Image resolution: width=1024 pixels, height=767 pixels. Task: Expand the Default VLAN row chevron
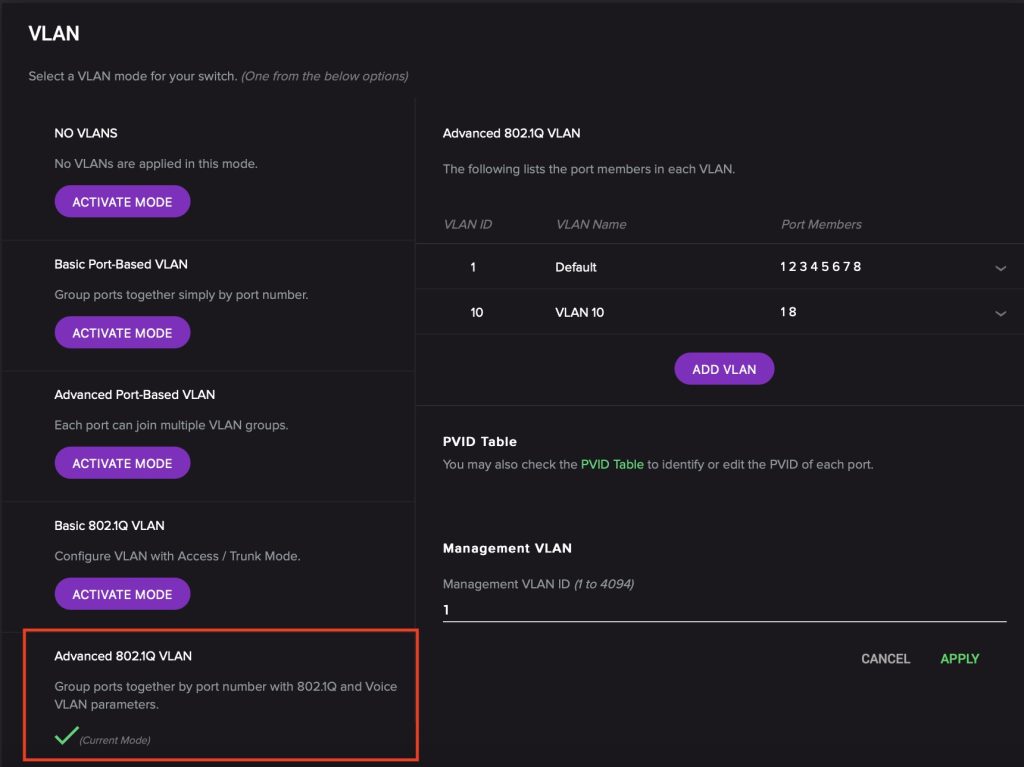click(1000, 268)
